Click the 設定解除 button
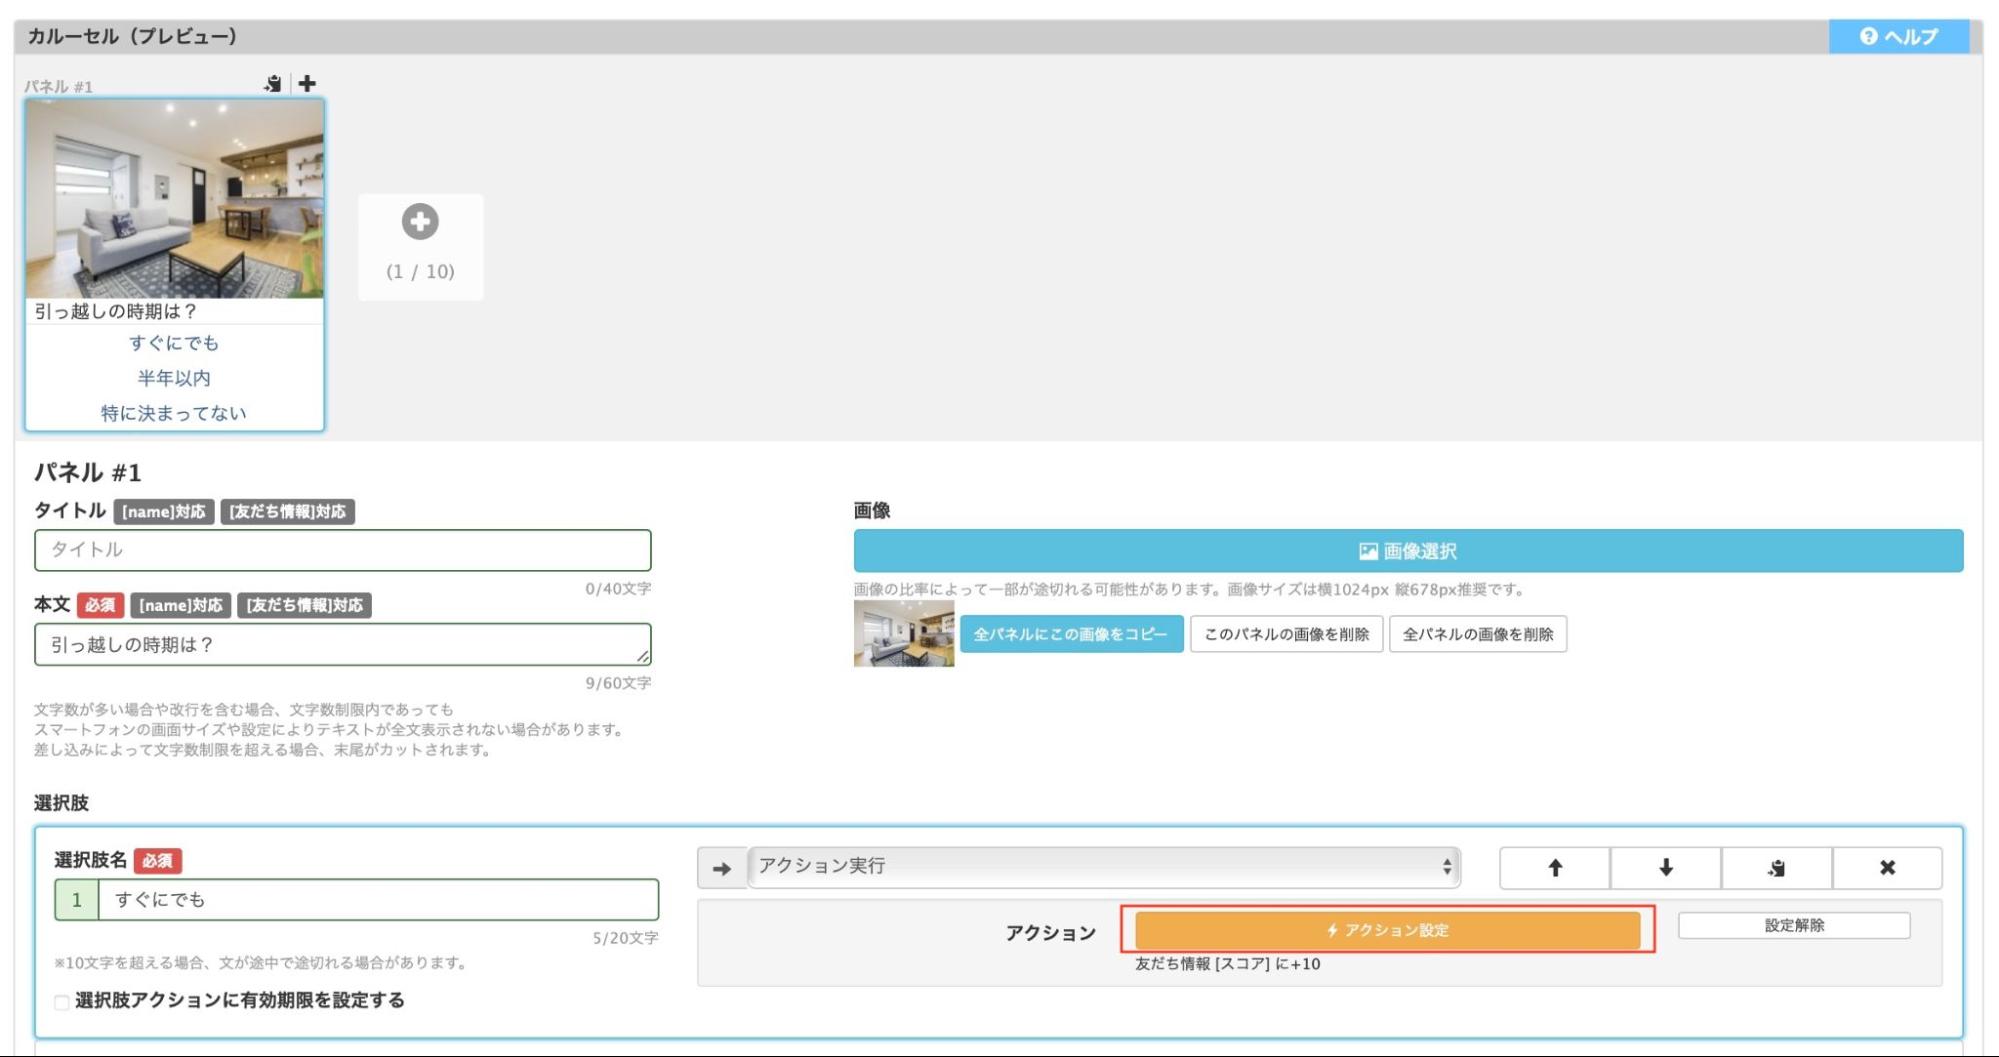This screenshot has width=1999, height=1057. tap(1793, 926)
